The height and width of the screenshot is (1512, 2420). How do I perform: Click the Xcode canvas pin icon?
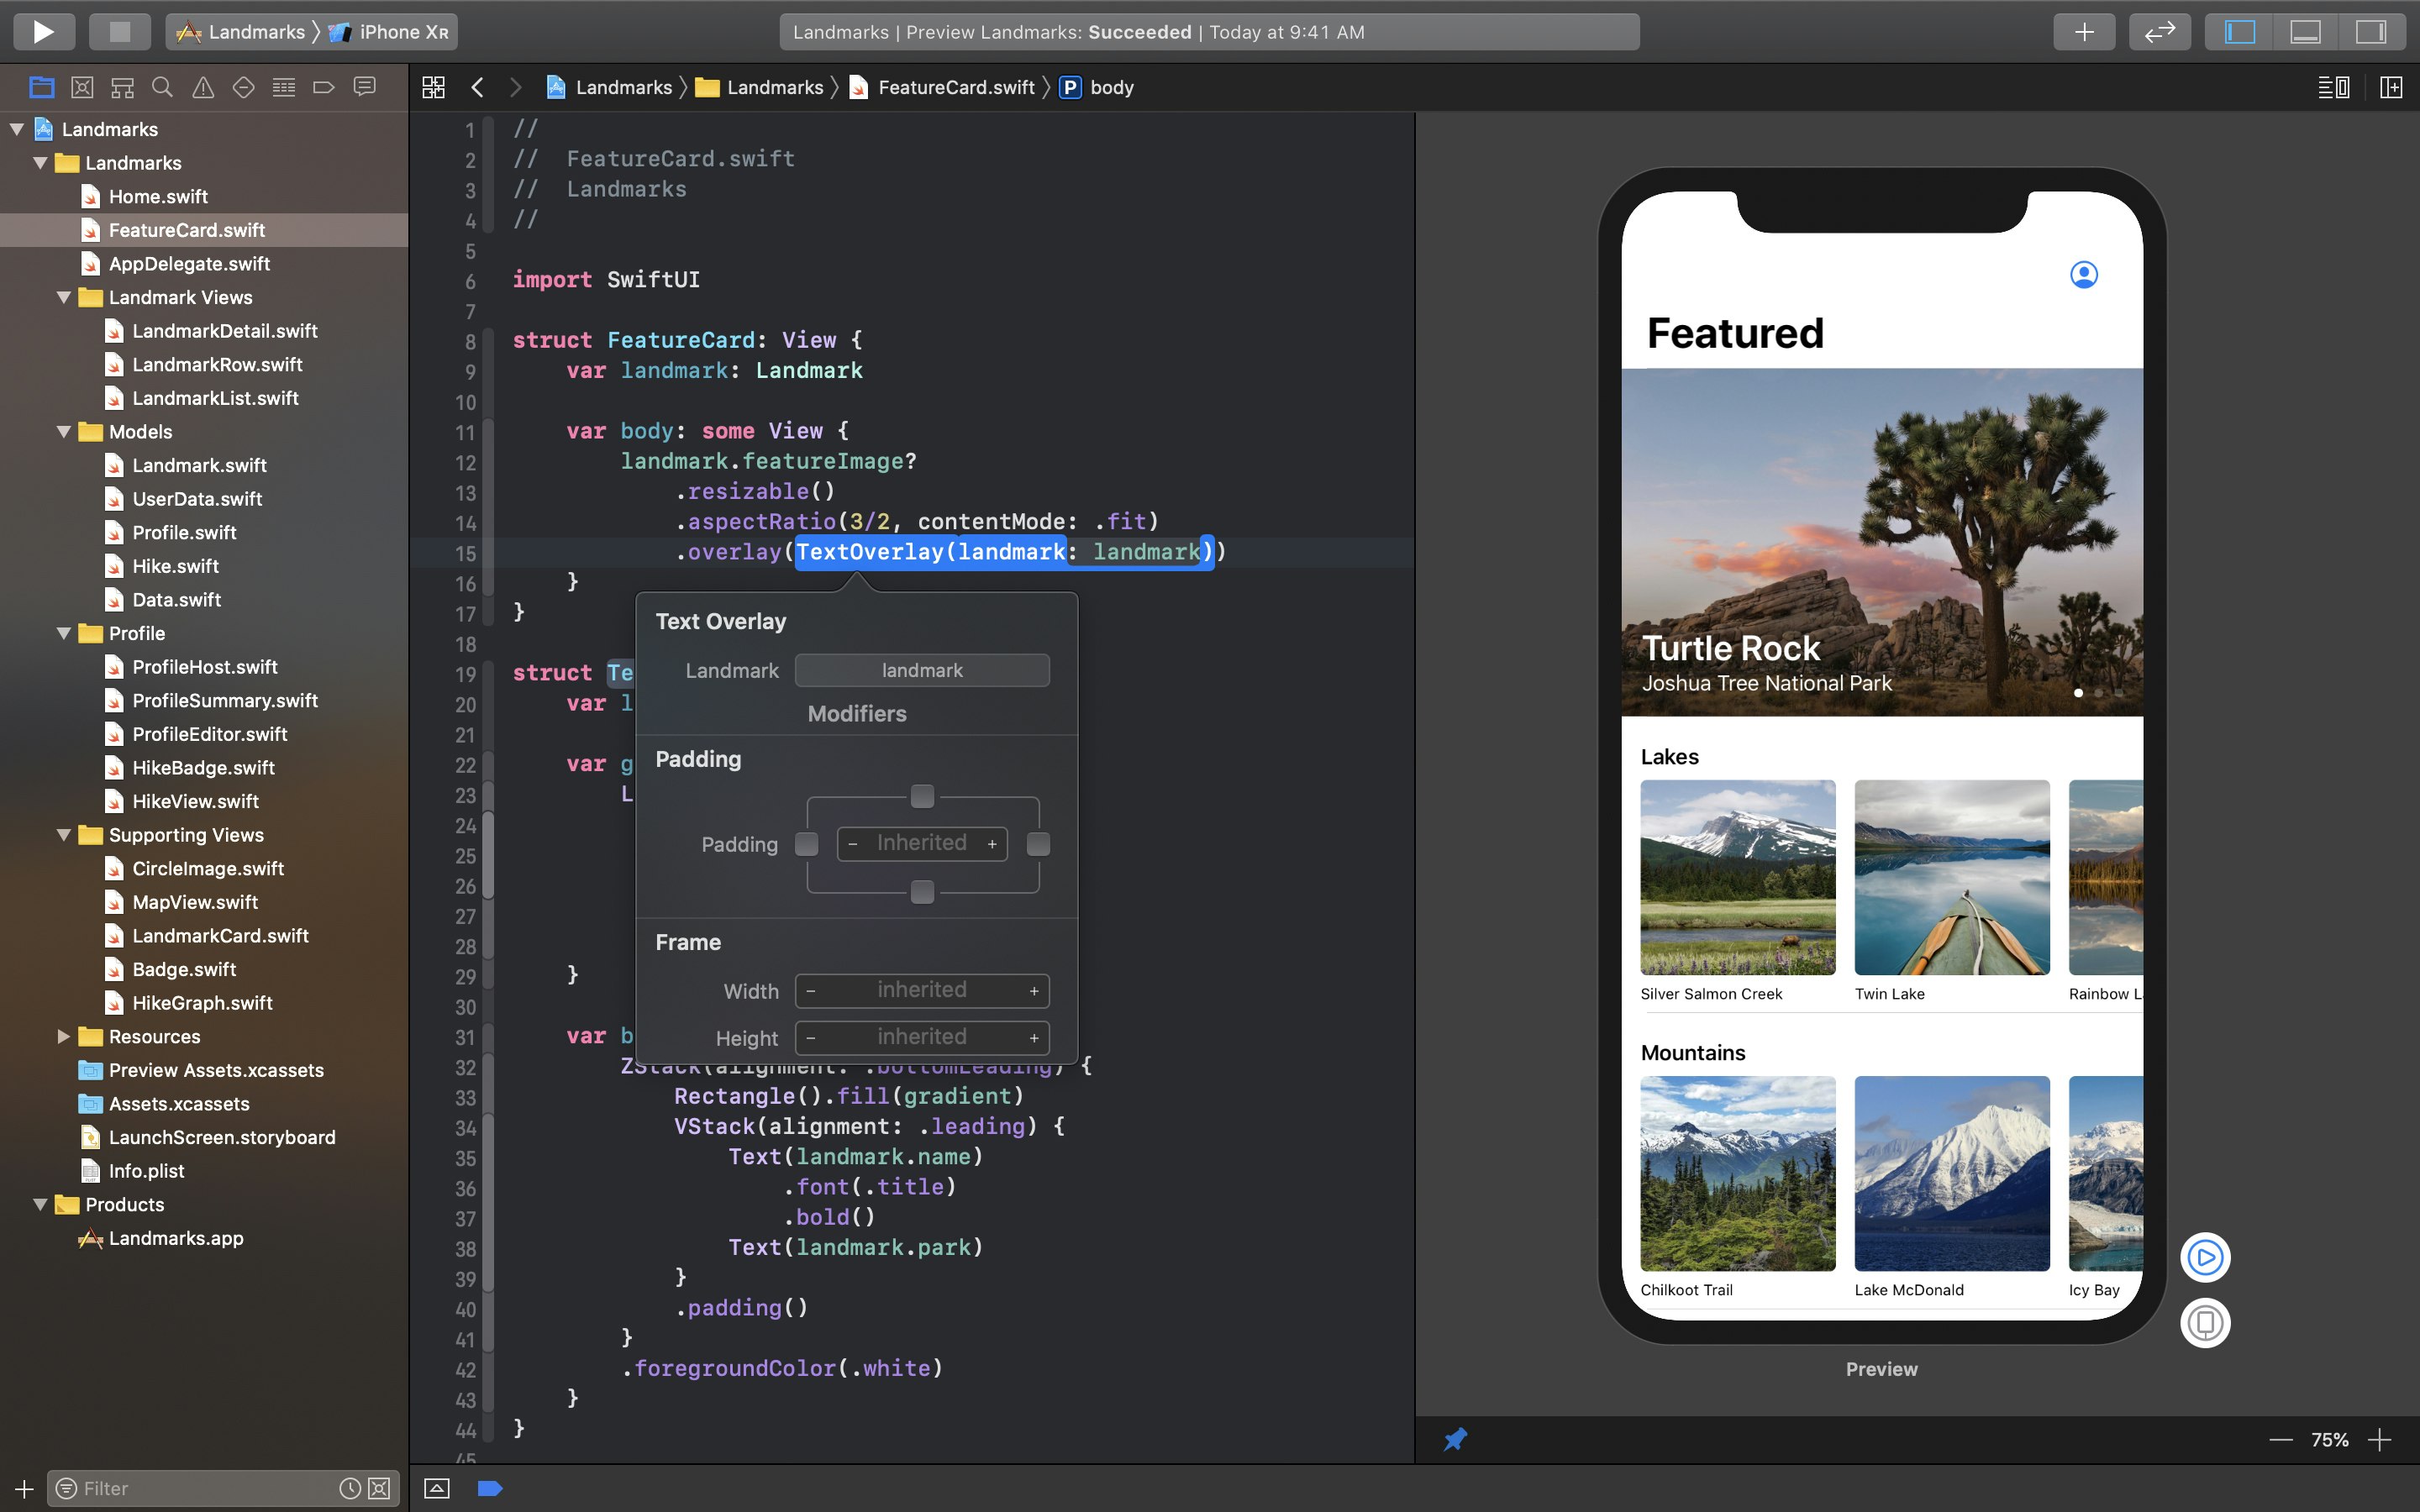click(x=1456, y=1439)
